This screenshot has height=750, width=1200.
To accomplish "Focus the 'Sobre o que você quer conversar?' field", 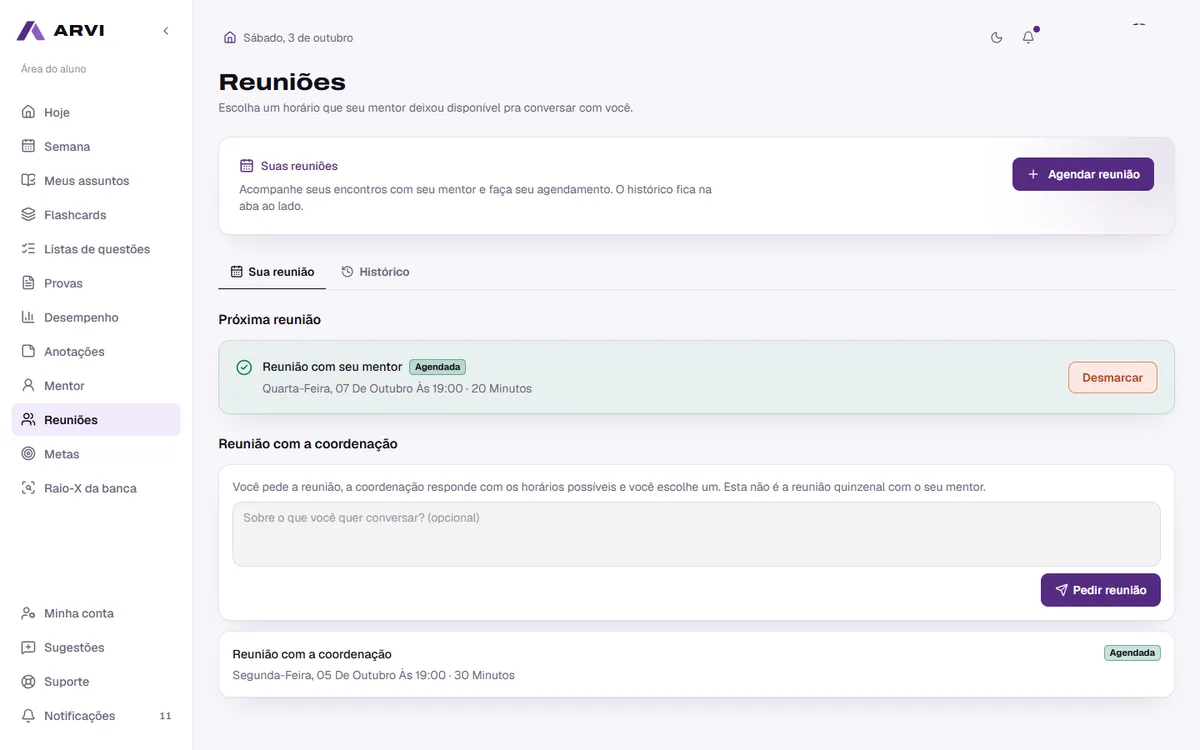I will [x=696, y=534].
